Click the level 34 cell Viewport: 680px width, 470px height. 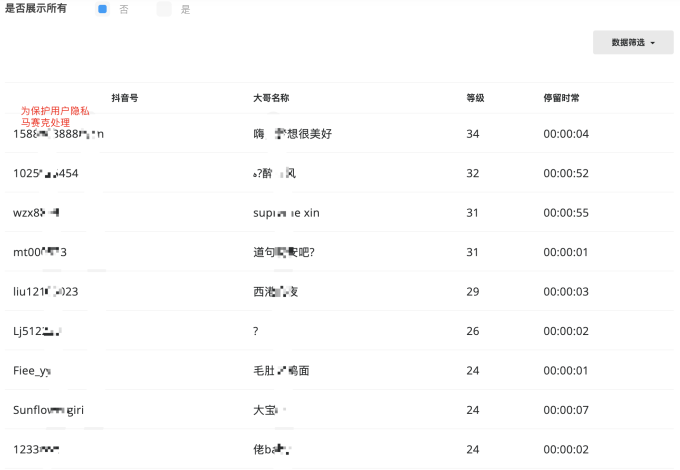tap(473, 134)
